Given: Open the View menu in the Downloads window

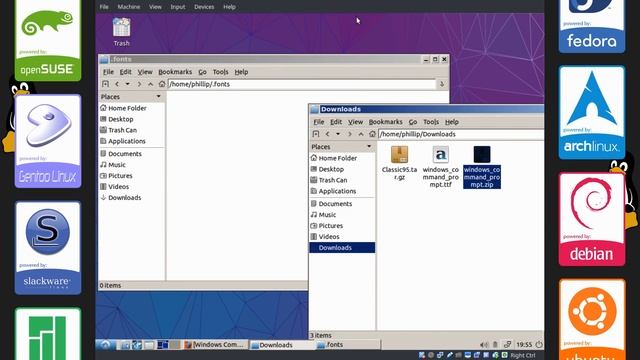Looking at the screenshot, I should 355,122.
